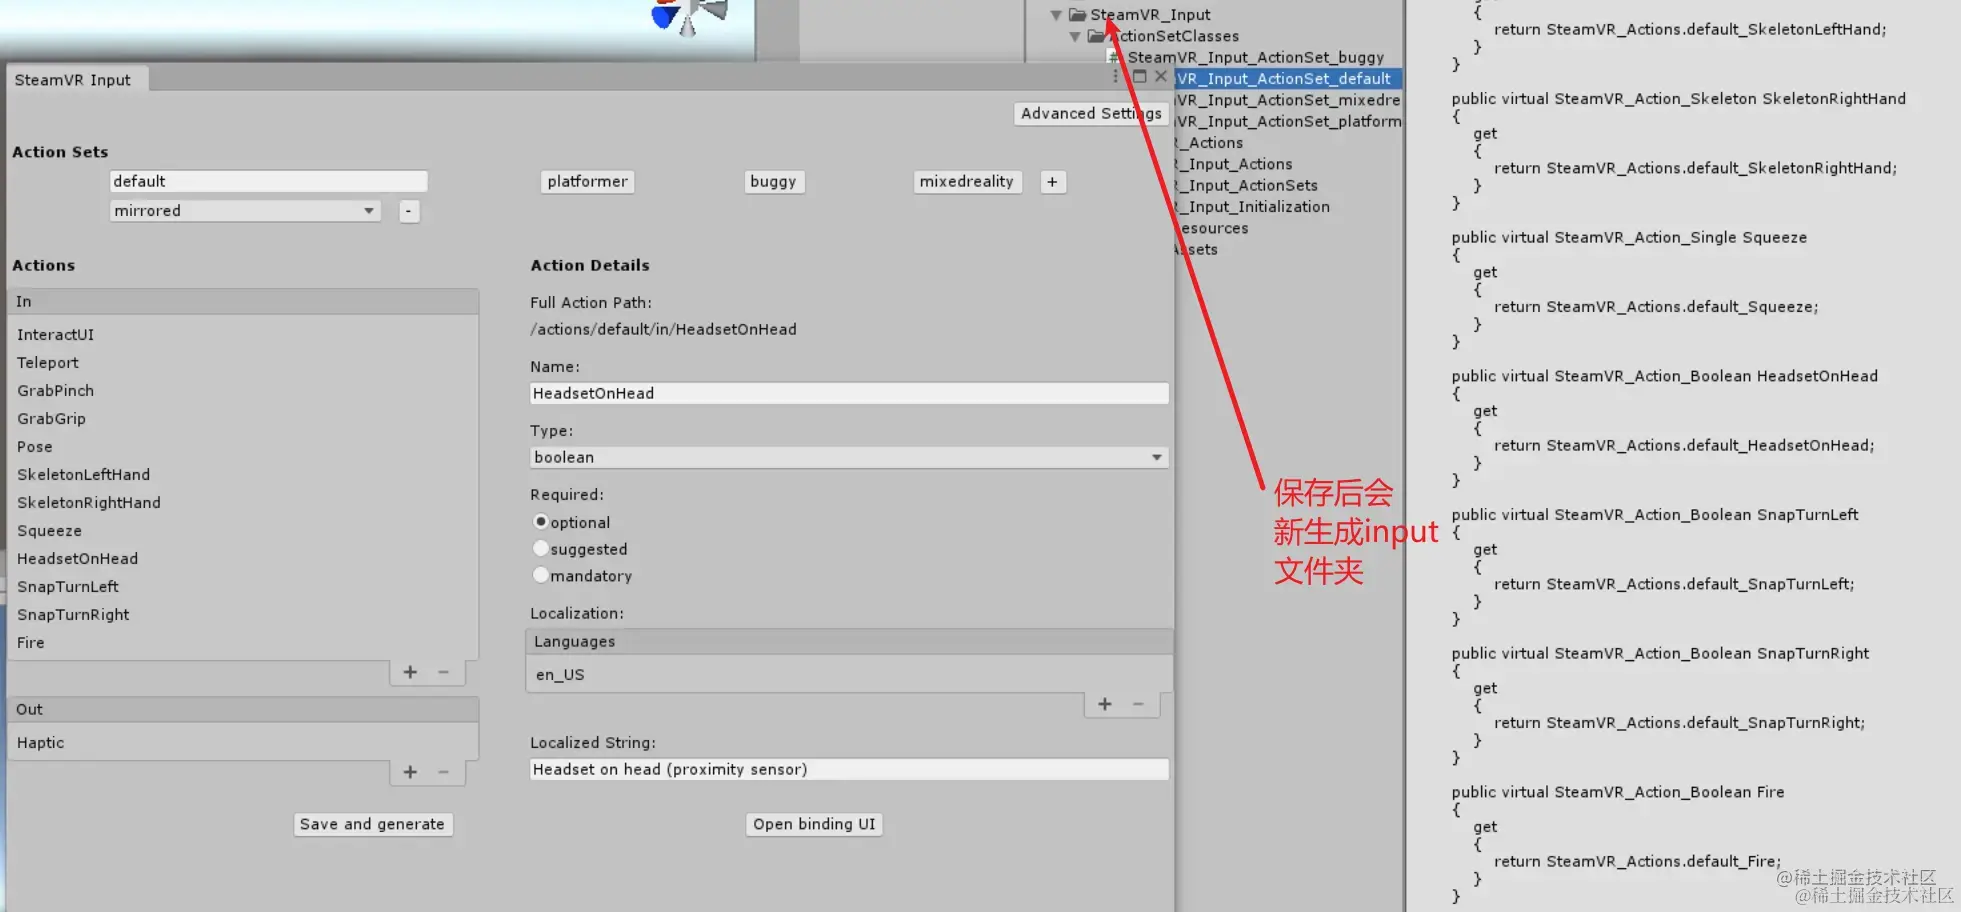This screenshot has height=912, width=1961.
Task: Collapse the ActionSetClasses folder
Action: click(1075, 37)
